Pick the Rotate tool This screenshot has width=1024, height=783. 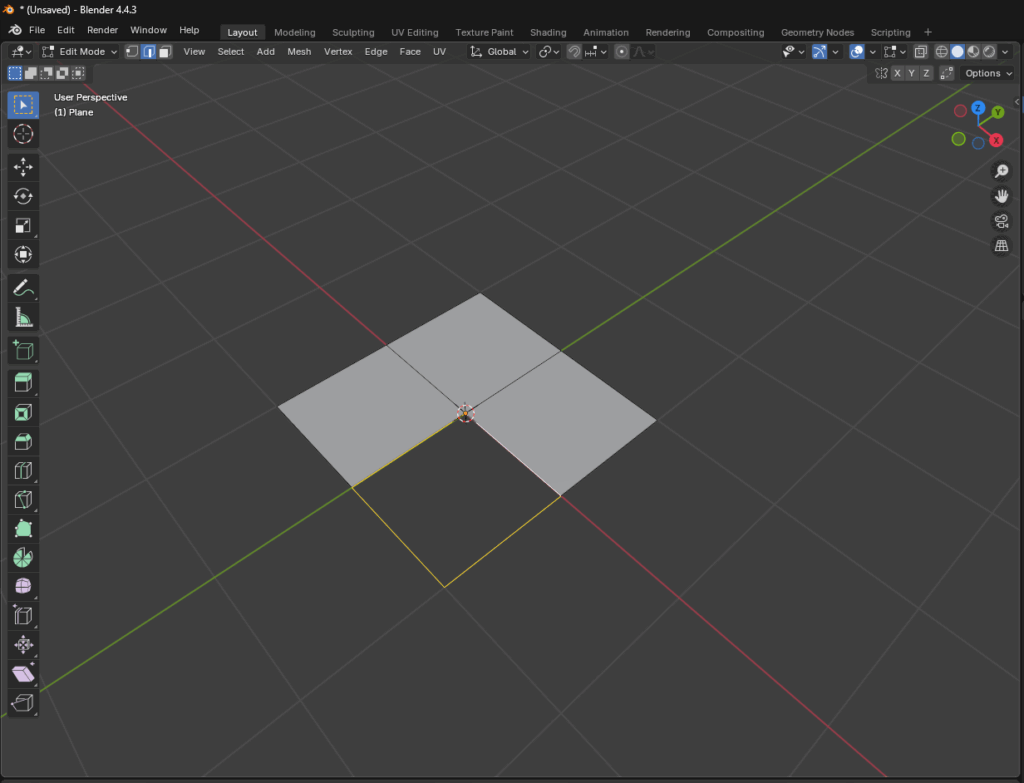[23, 197]
